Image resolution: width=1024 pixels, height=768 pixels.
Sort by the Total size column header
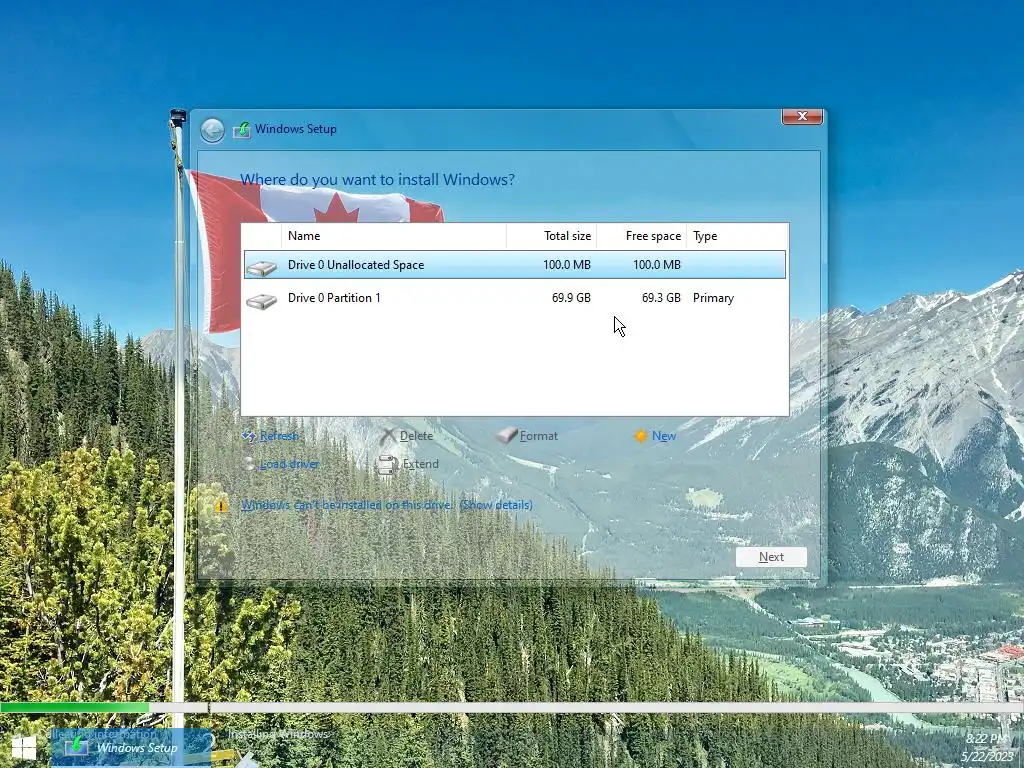coord(551,236)
